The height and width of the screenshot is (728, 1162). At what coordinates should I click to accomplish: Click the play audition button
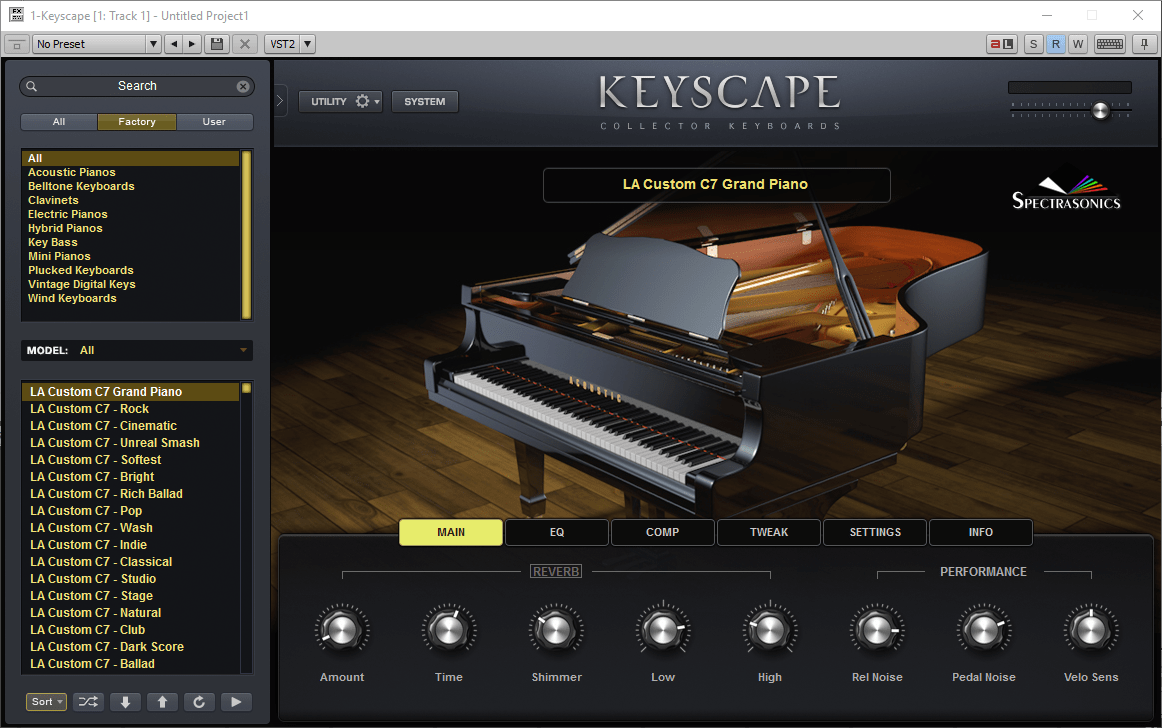point(236,701)
